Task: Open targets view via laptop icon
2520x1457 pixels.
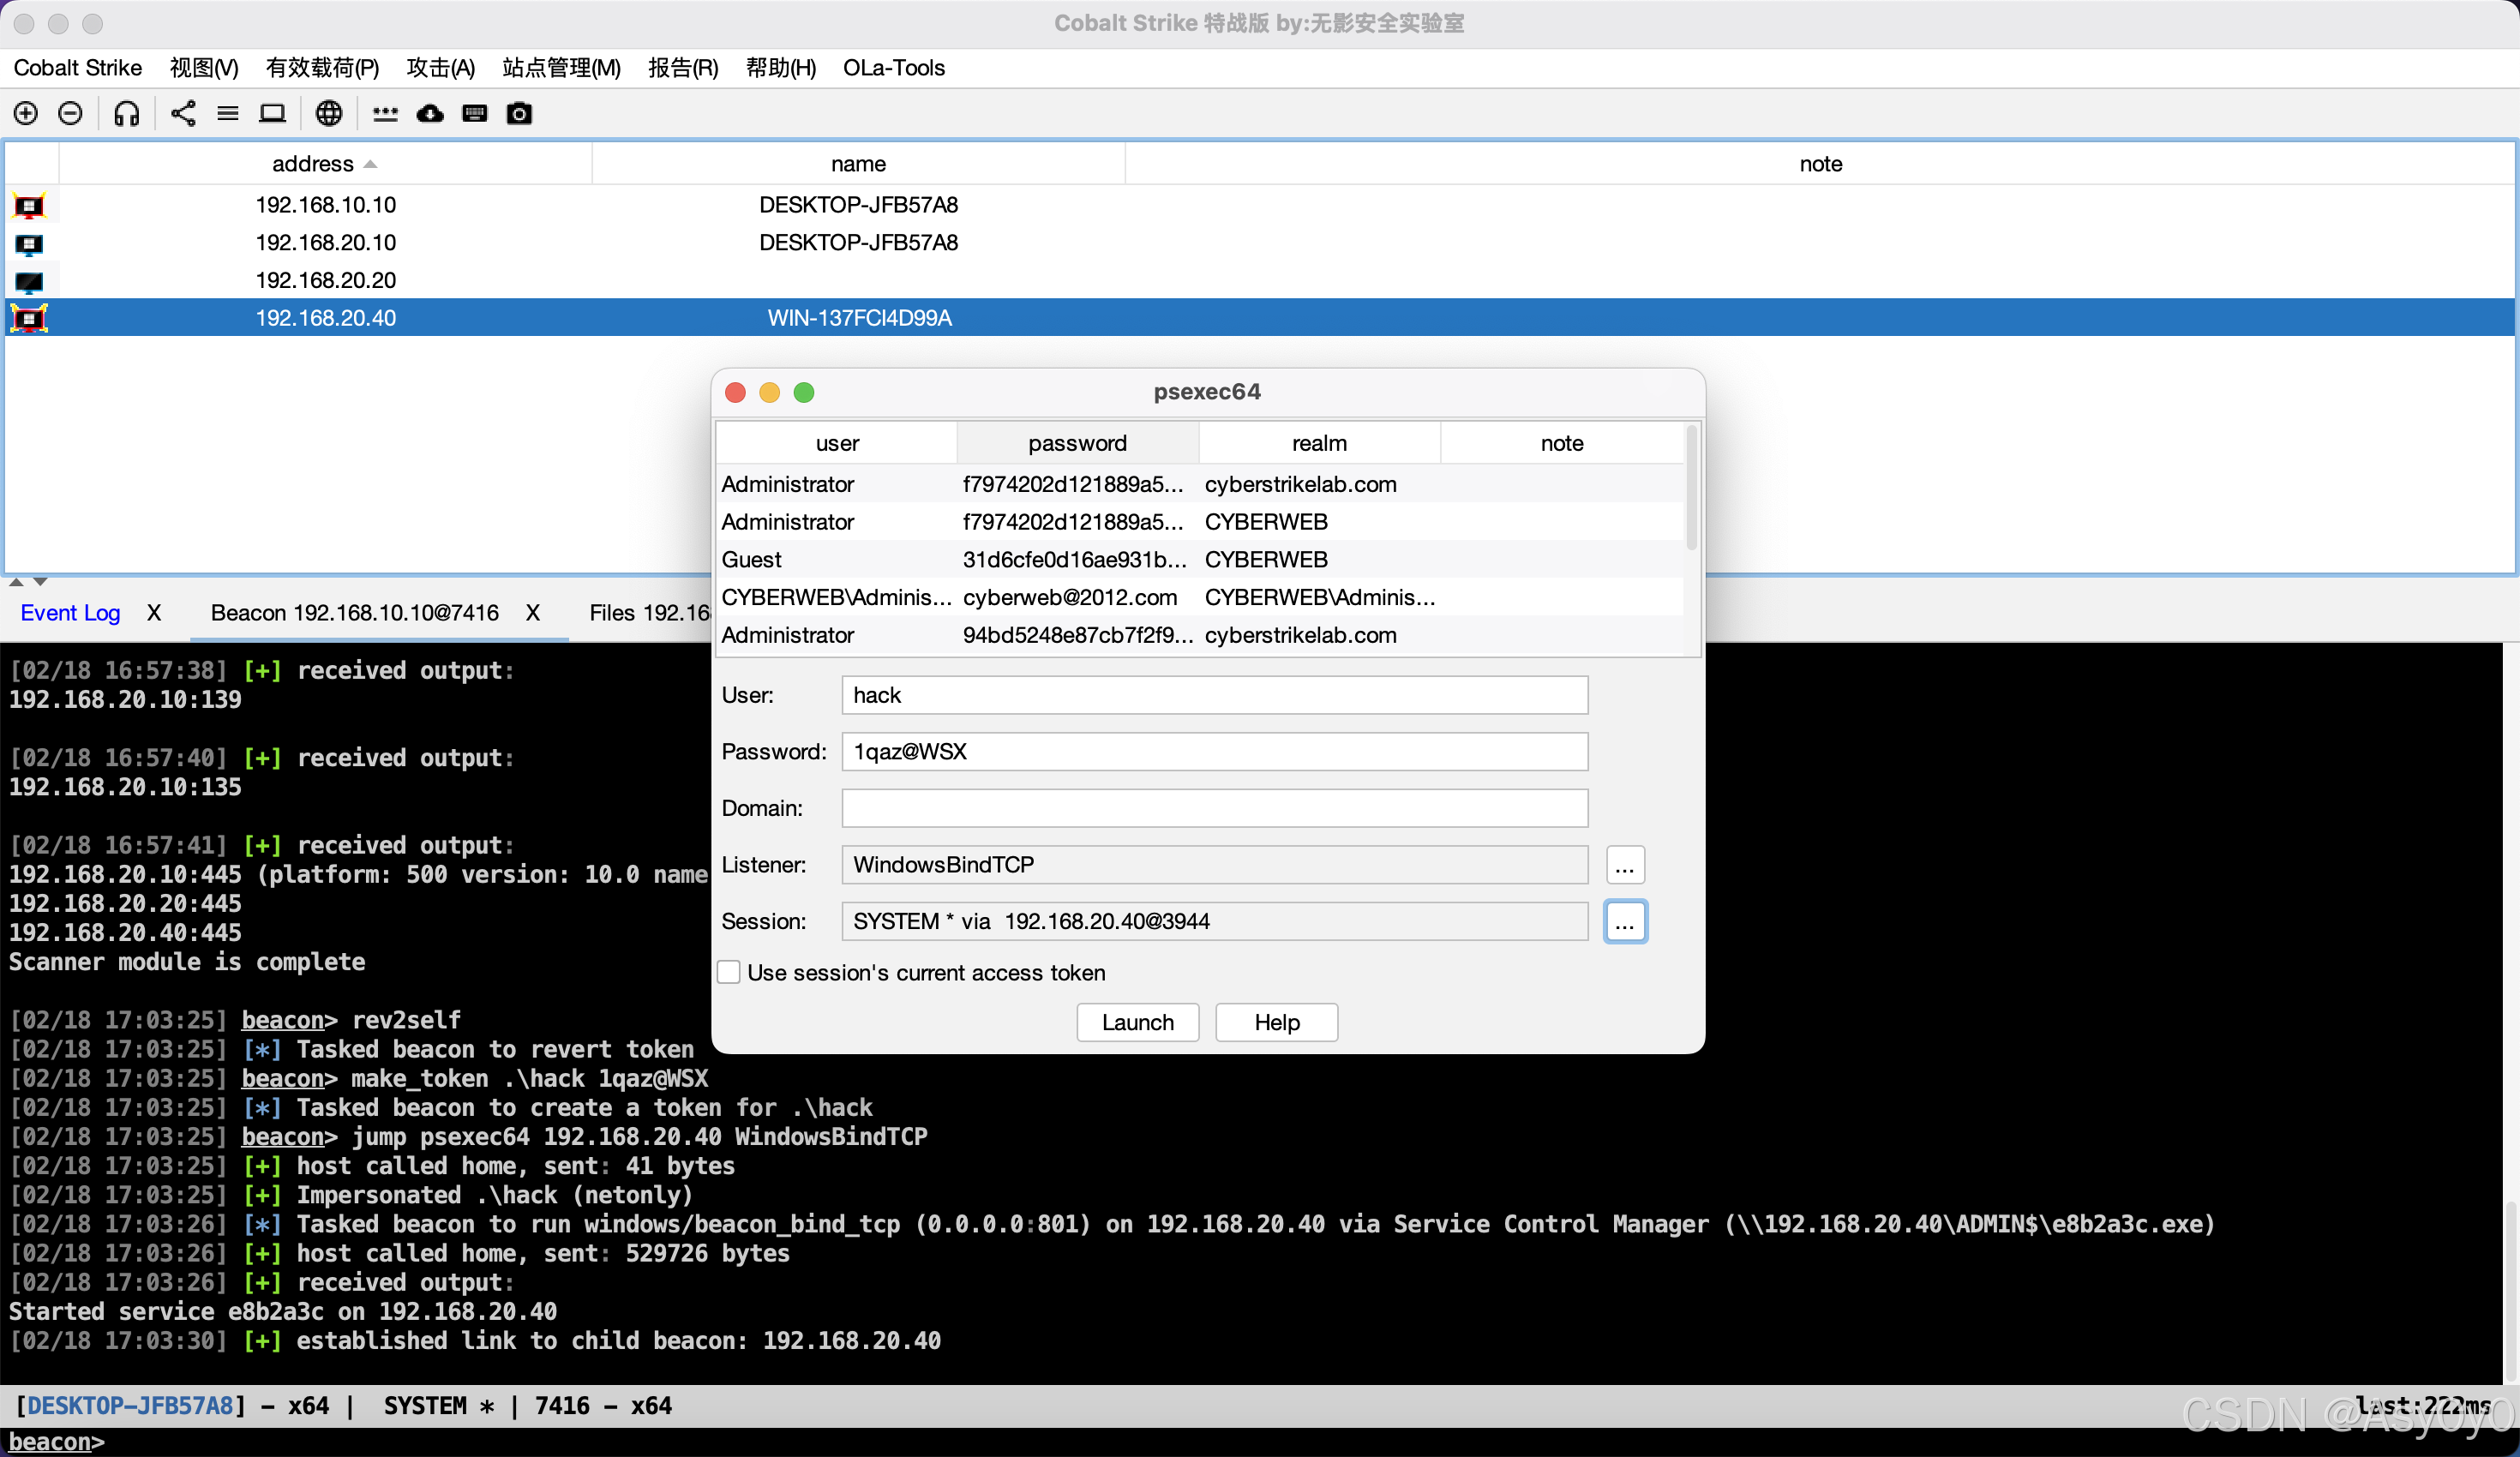Action: point(272,113)
